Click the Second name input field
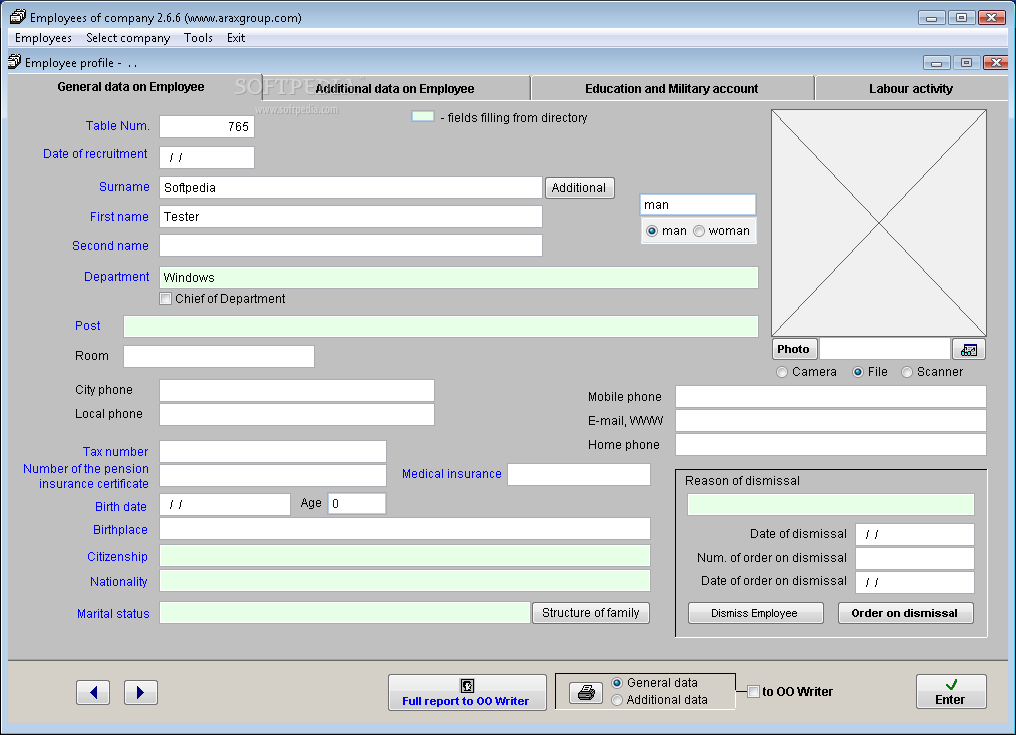This screenshot has width=1016, height=735. (x=351, y=246)
